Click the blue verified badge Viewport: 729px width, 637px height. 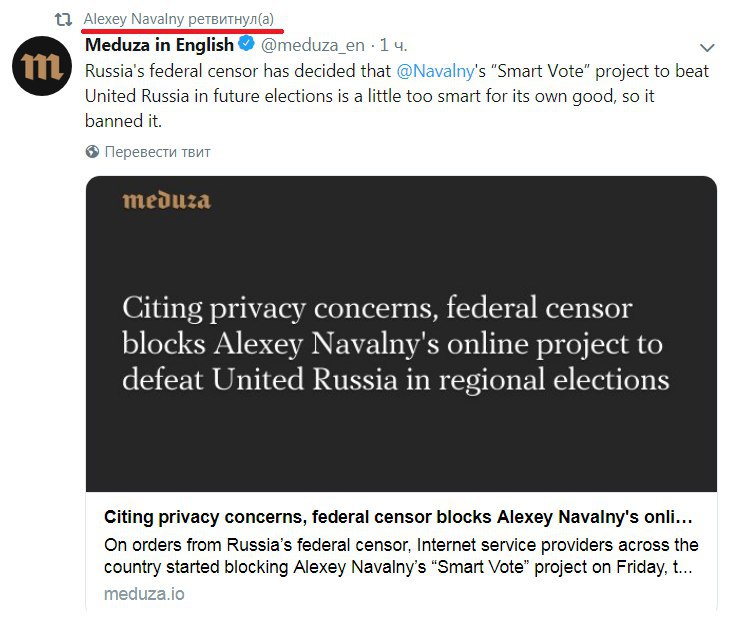pos(246,44)
